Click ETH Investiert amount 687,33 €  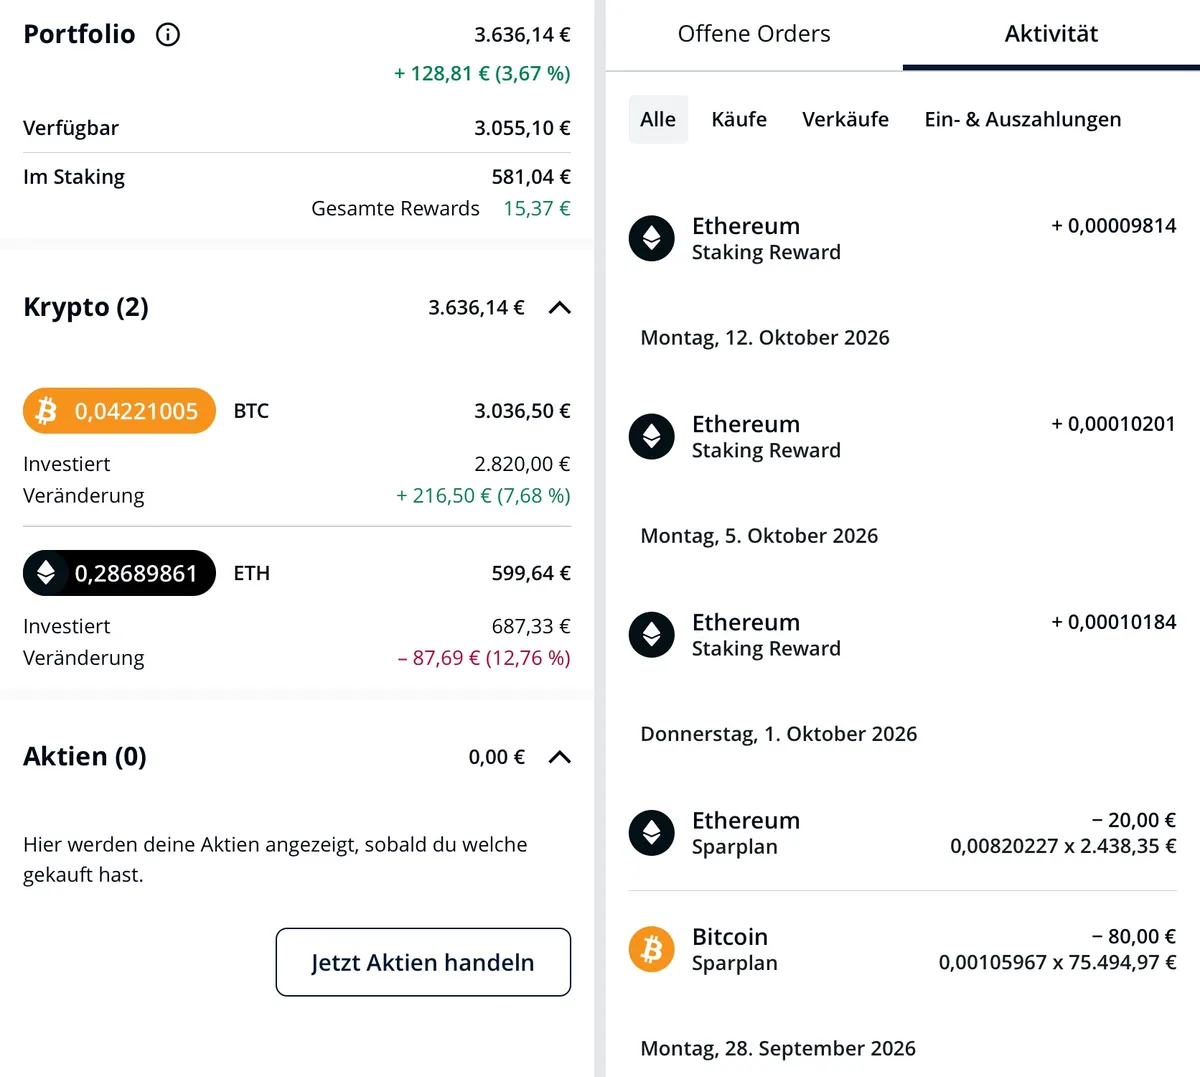click(x=531, y=626)
